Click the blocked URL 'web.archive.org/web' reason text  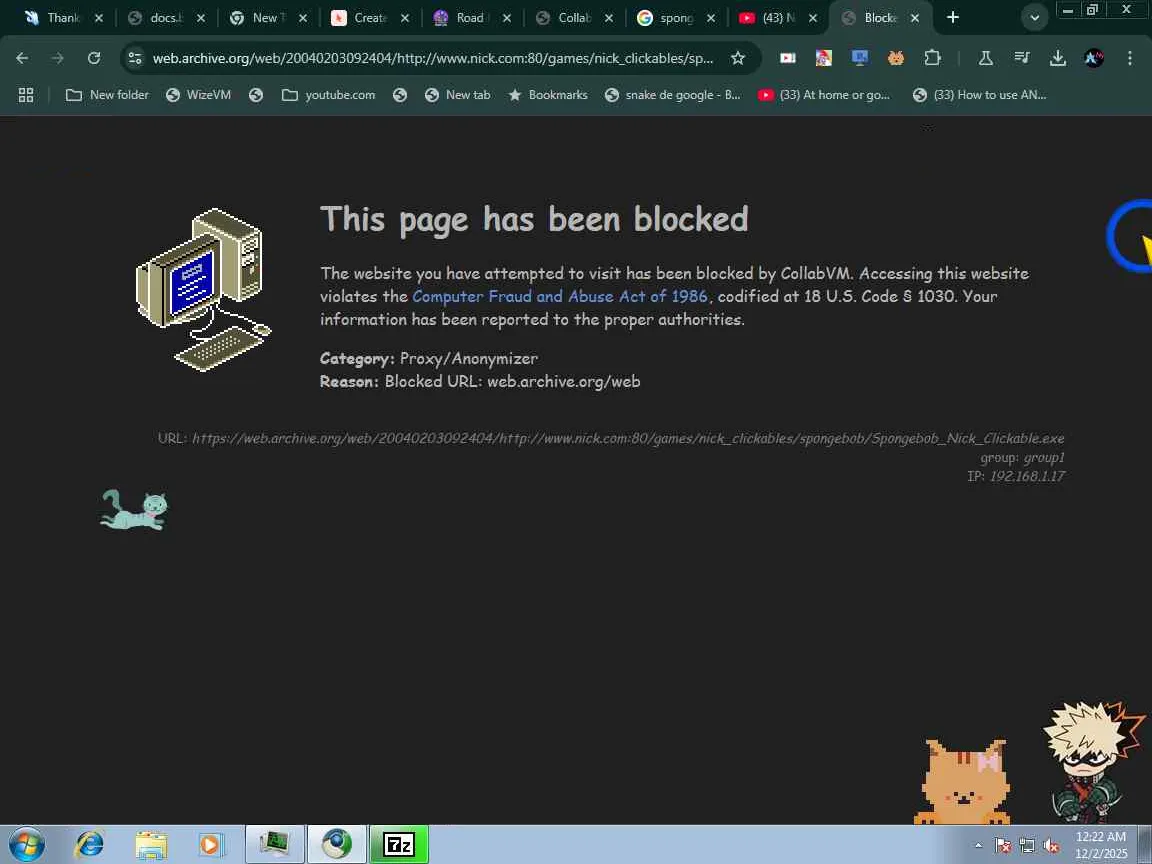click(x=564, y=381)
